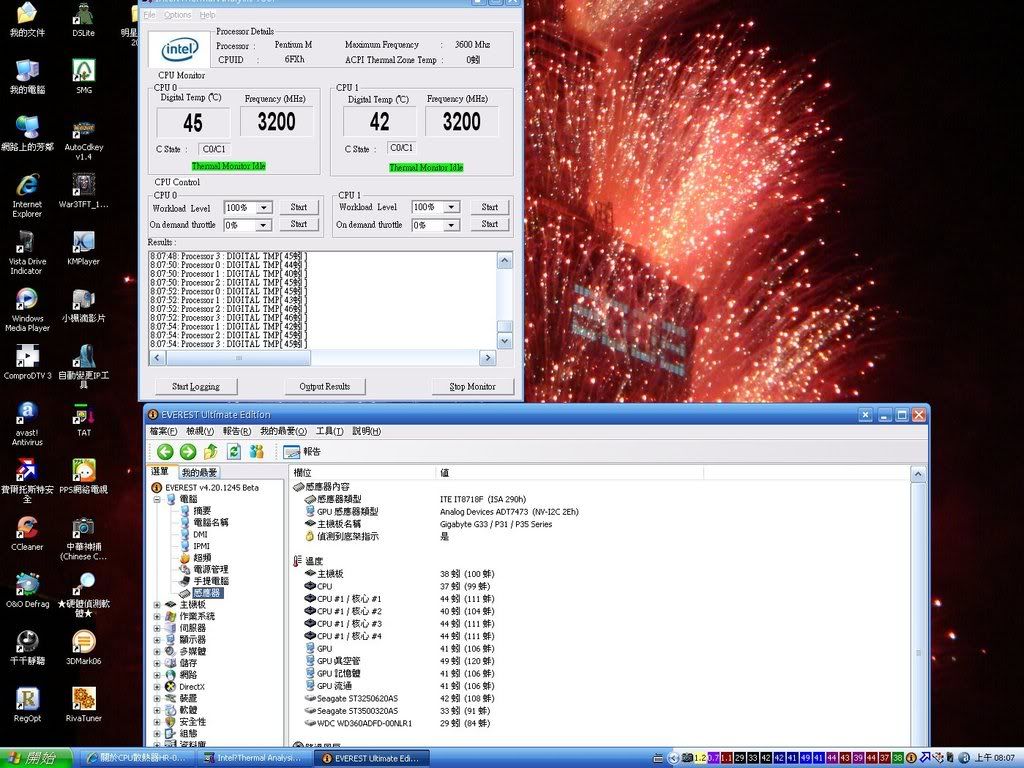
Task: Open the KMPlayer desktop icon
Action: (84, 242)
